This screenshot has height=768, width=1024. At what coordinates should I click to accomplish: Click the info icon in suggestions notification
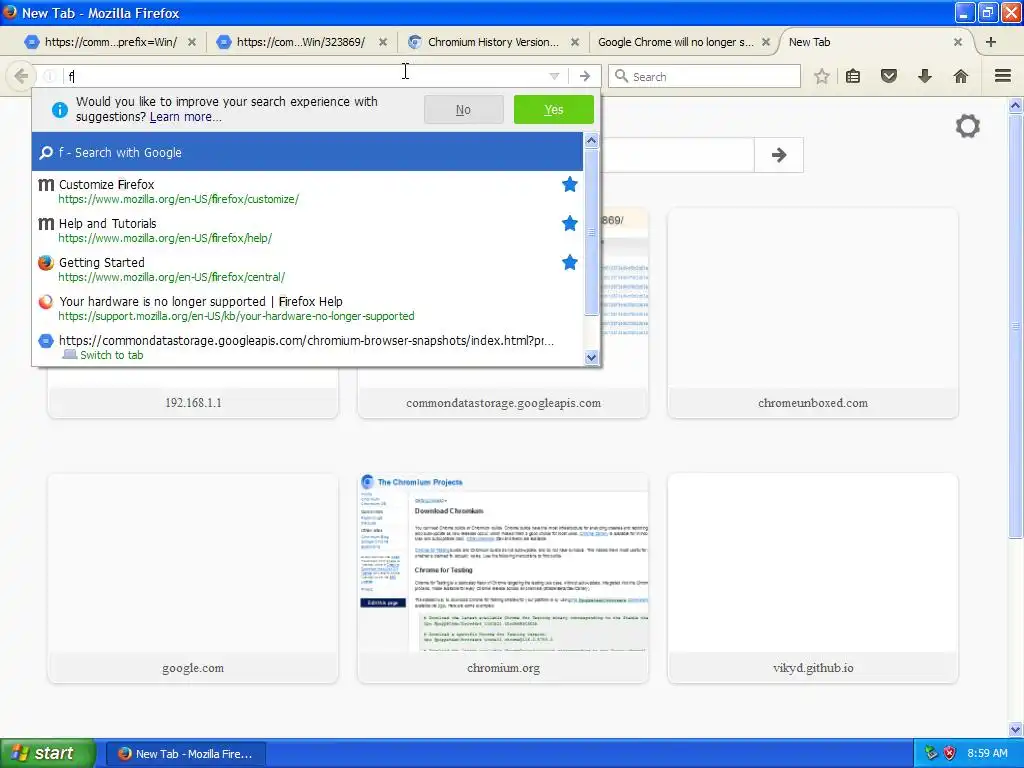click(x=59, y=110)
